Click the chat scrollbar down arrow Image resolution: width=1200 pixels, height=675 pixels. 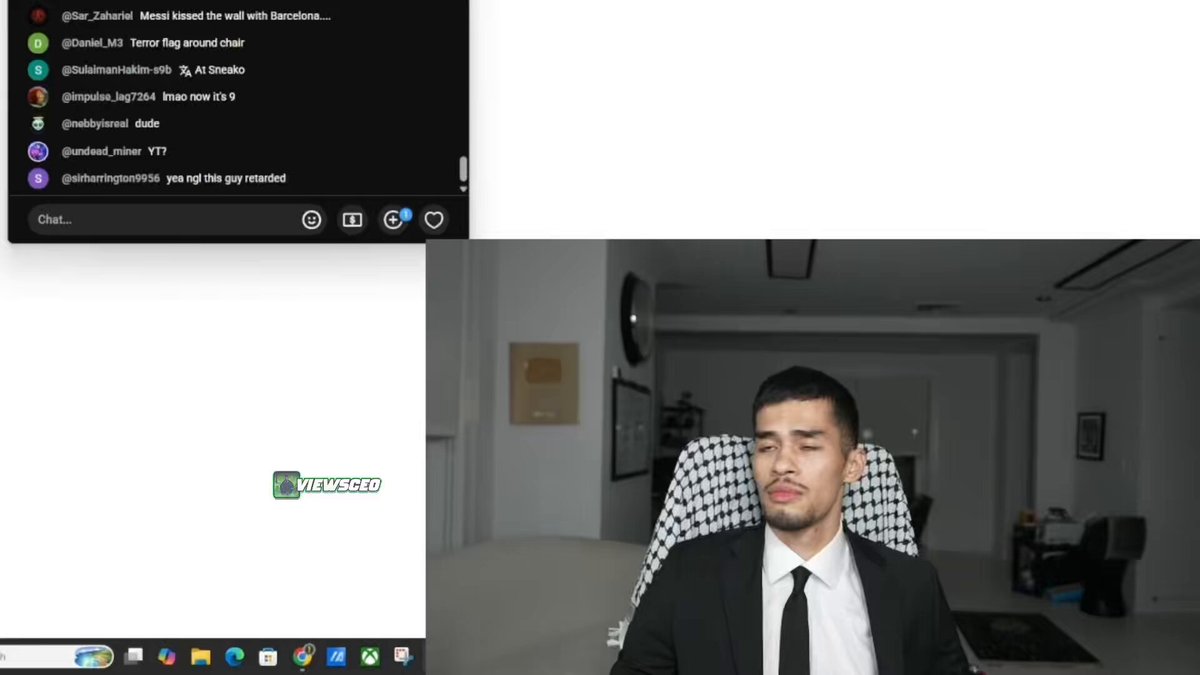pos(463,189)
